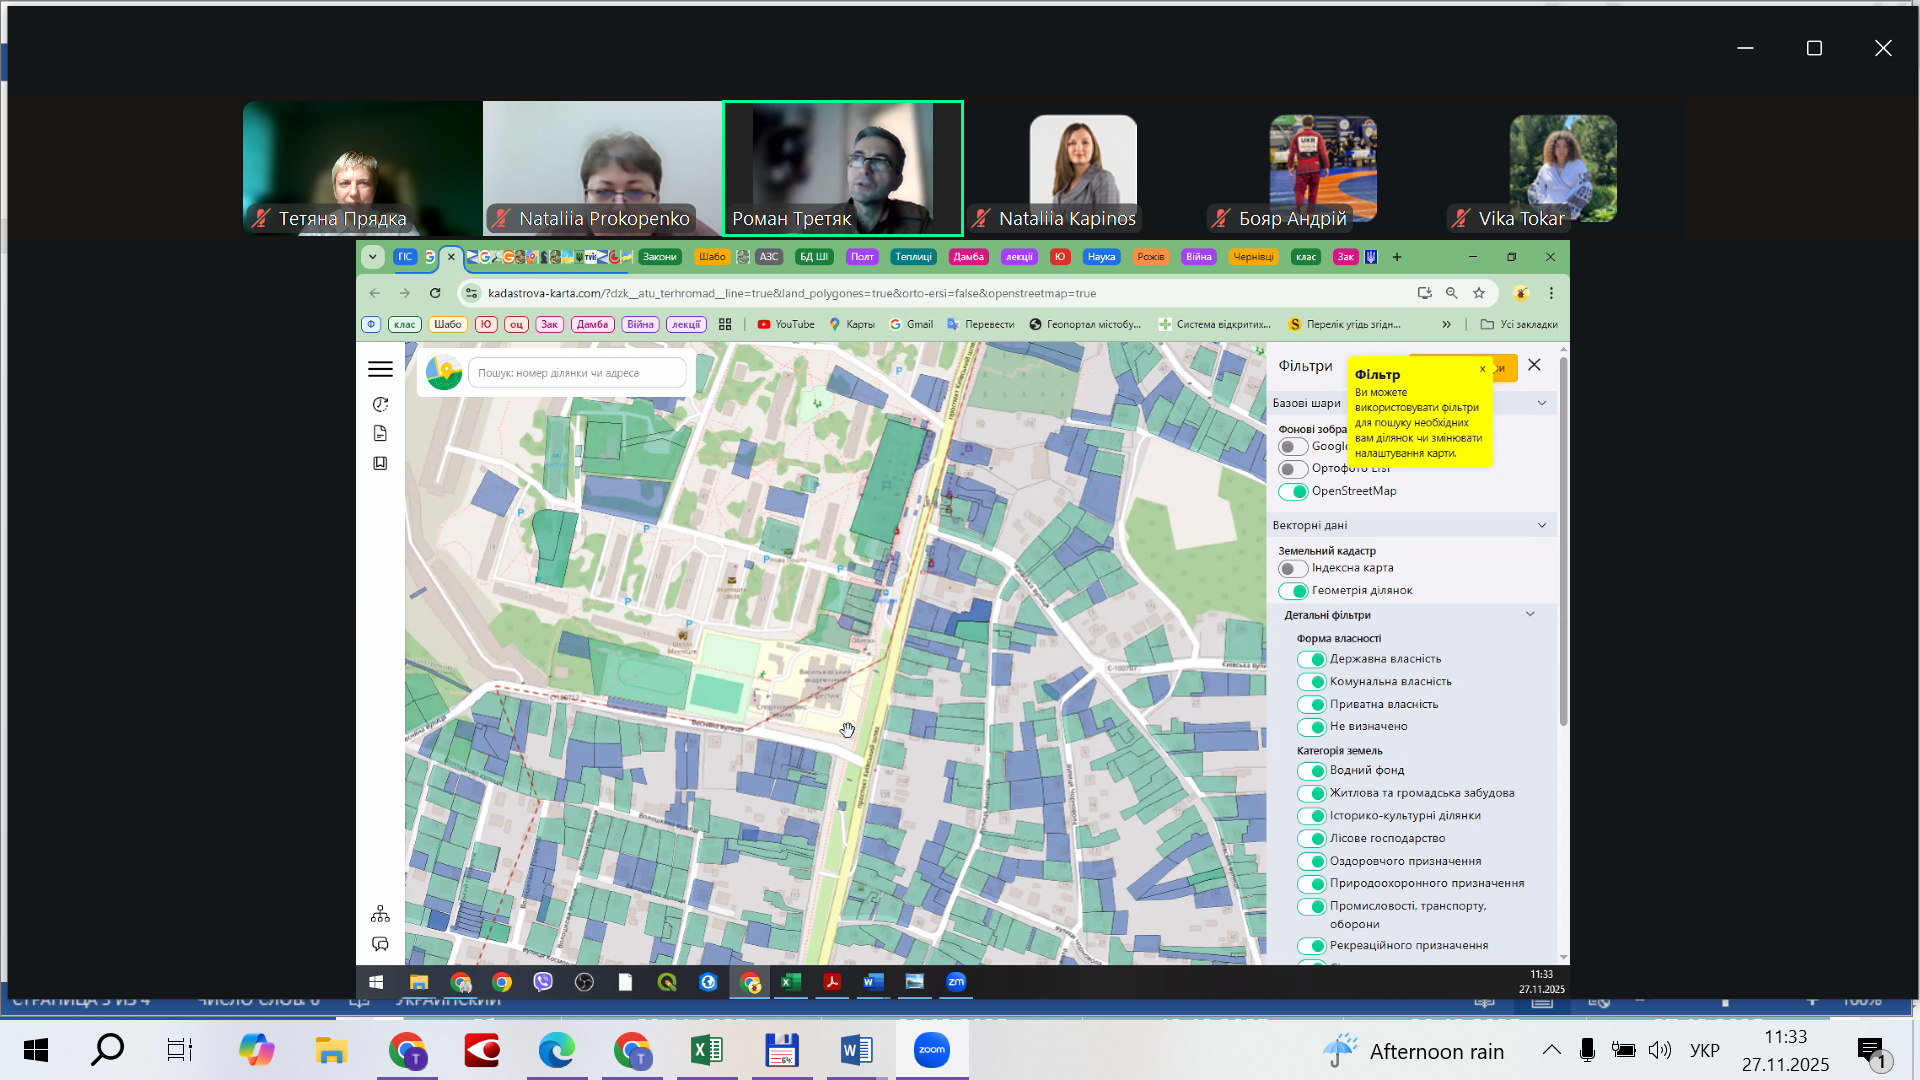Open the YouTube bookmark link

[786, 324]
